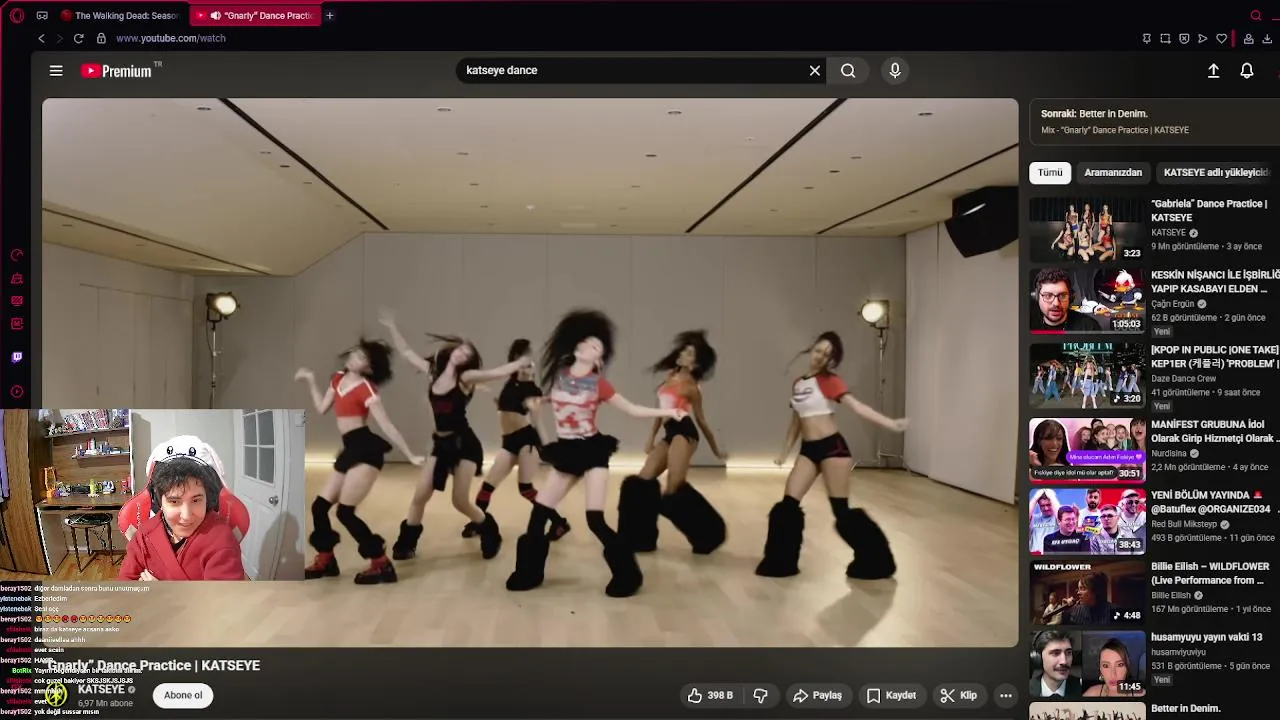Open "Gabriela" Dance Practice video thumbnail
Viewport: 1280px width, 720px height.
[x=1087, y=229]
